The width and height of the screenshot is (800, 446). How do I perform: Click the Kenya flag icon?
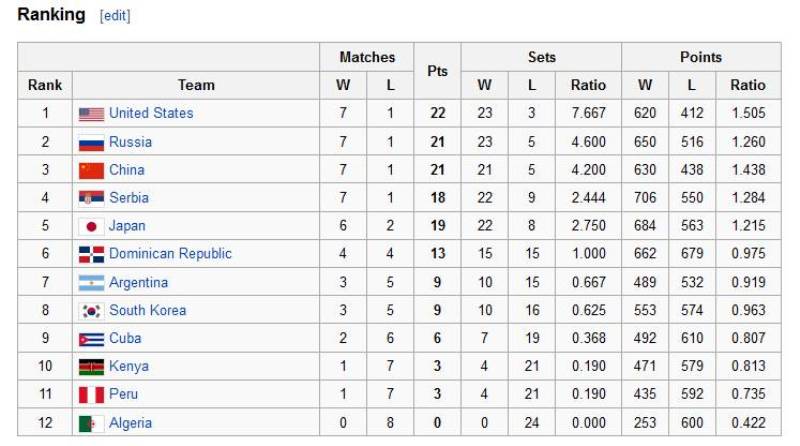(x=91, y=367)
